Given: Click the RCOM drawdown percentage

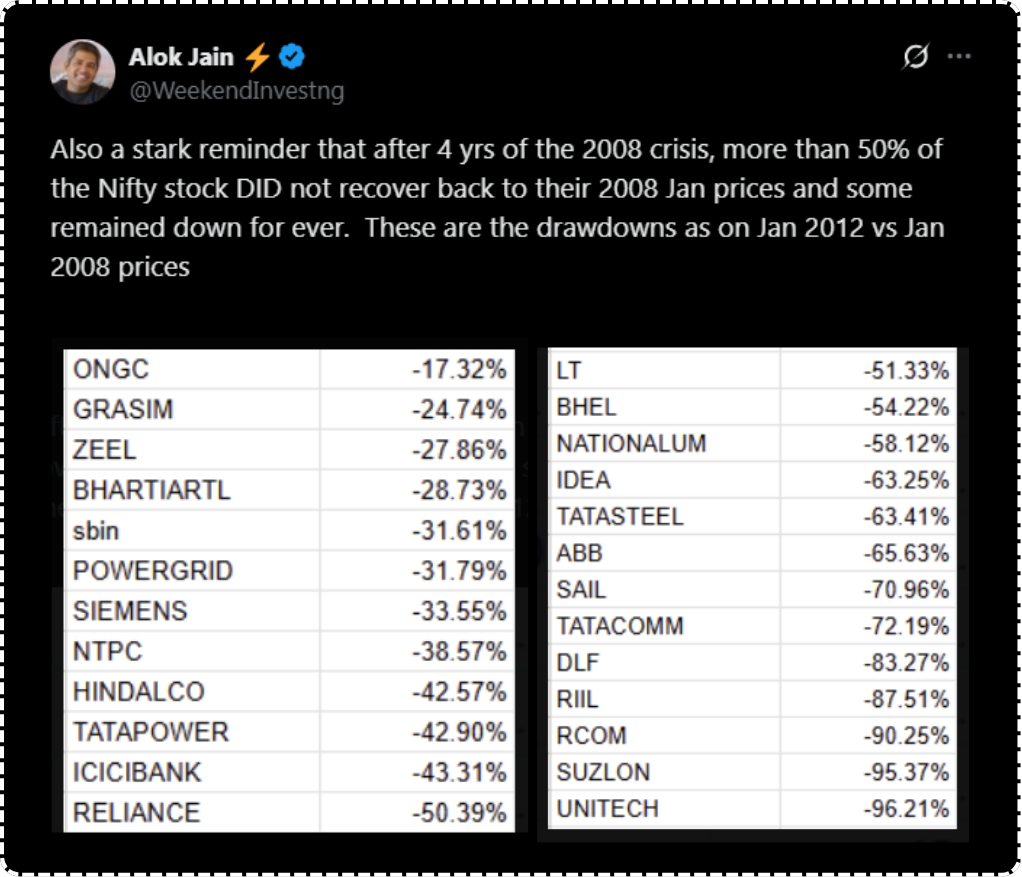Looking at the screenshot, I should pos(906,735).
